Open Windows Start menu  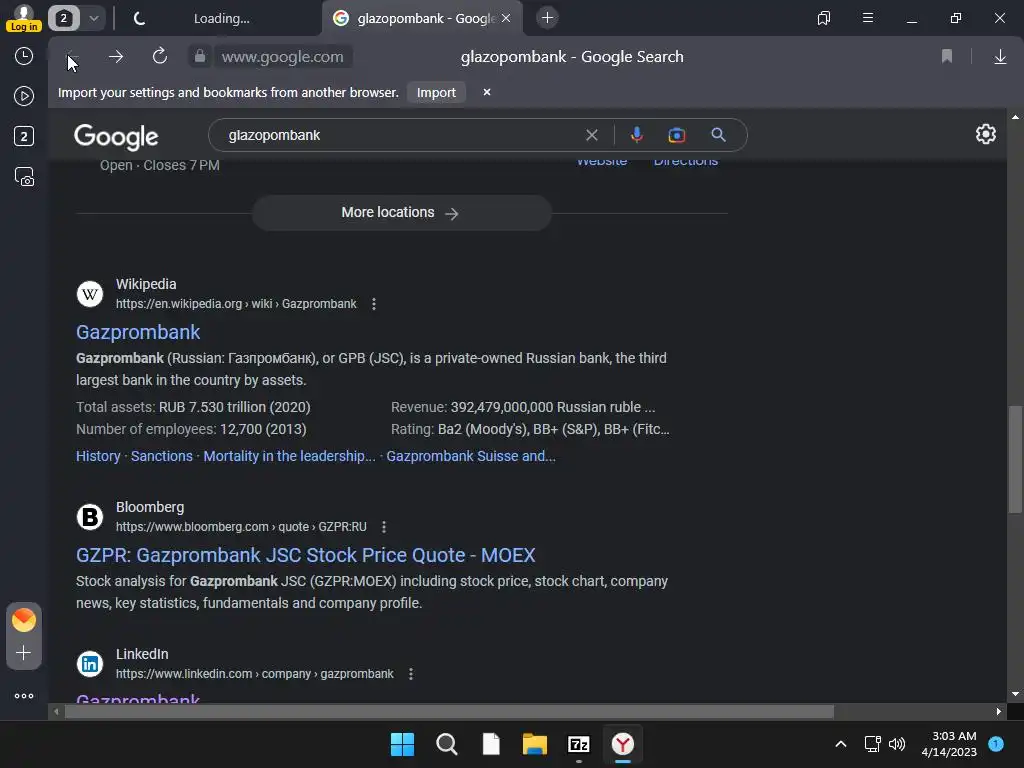[402, 744]
